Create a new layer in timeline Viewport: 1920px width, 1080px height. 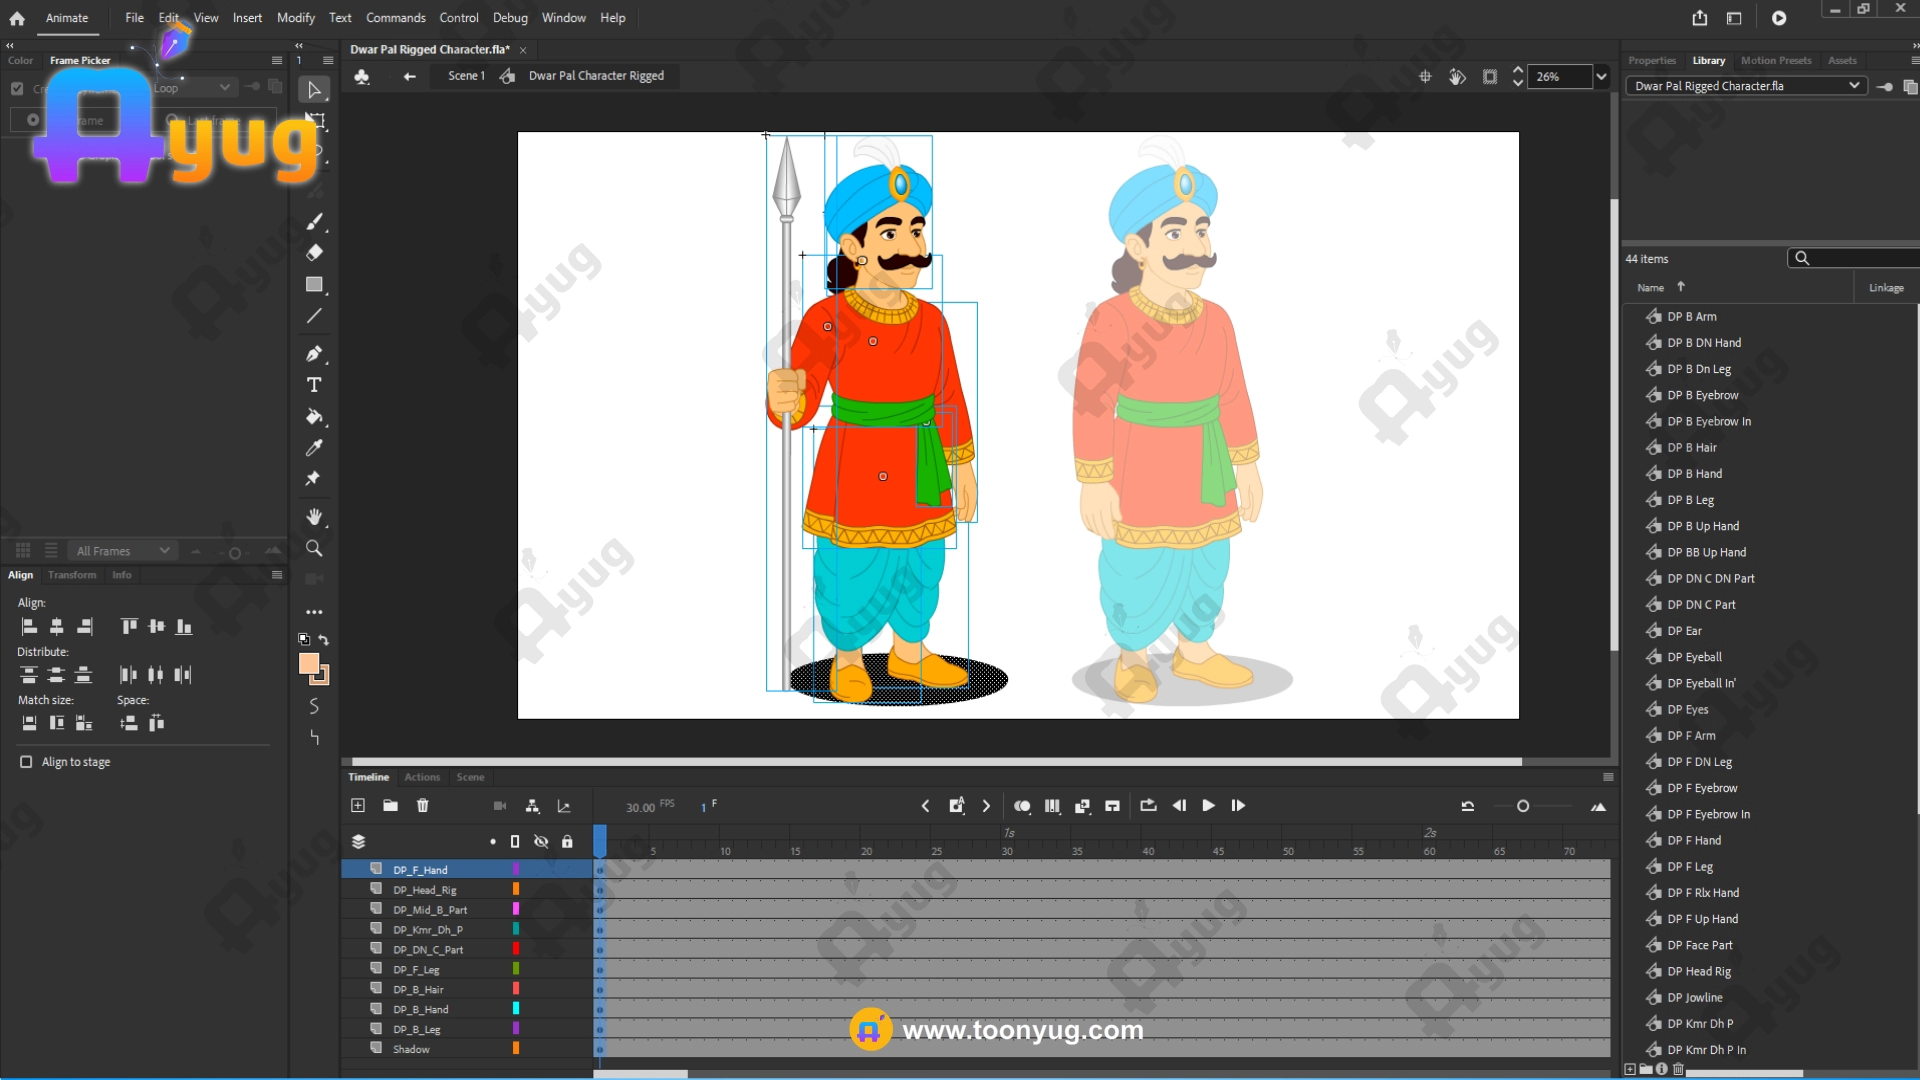tap(358, 806)
